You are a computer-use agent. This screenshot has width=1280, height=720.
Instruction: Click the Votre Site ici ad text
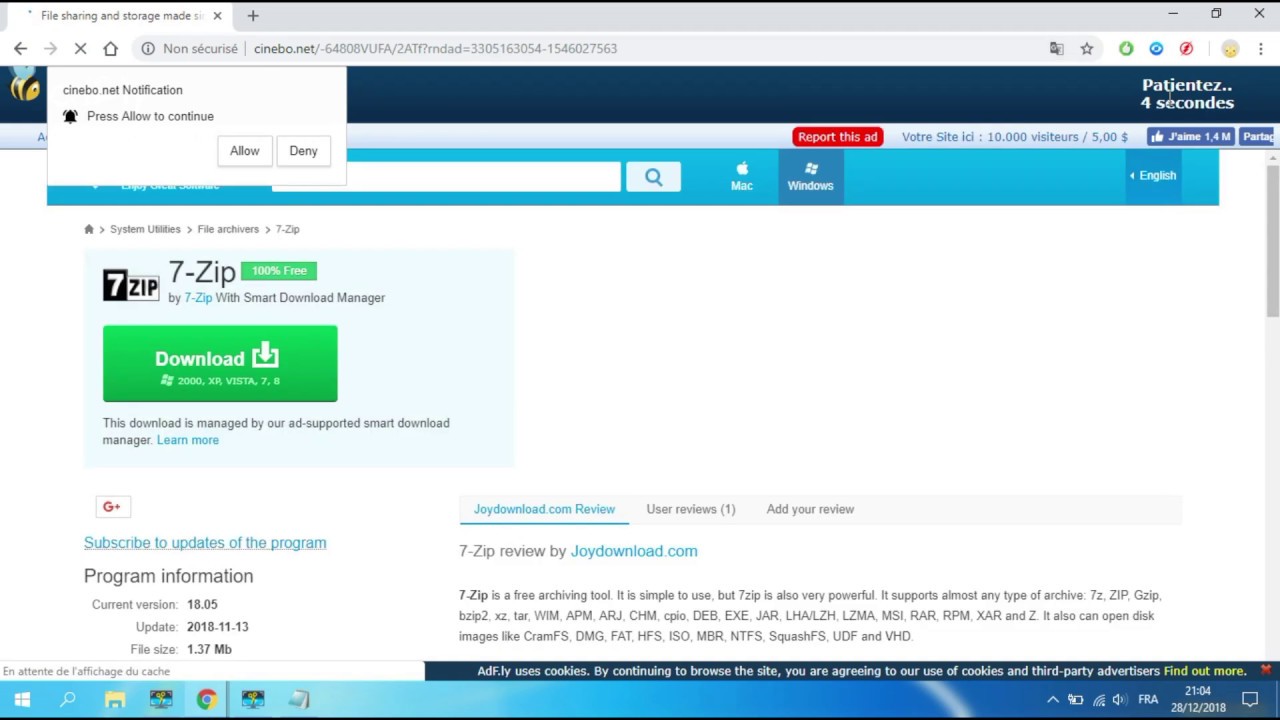[1015, 137]
